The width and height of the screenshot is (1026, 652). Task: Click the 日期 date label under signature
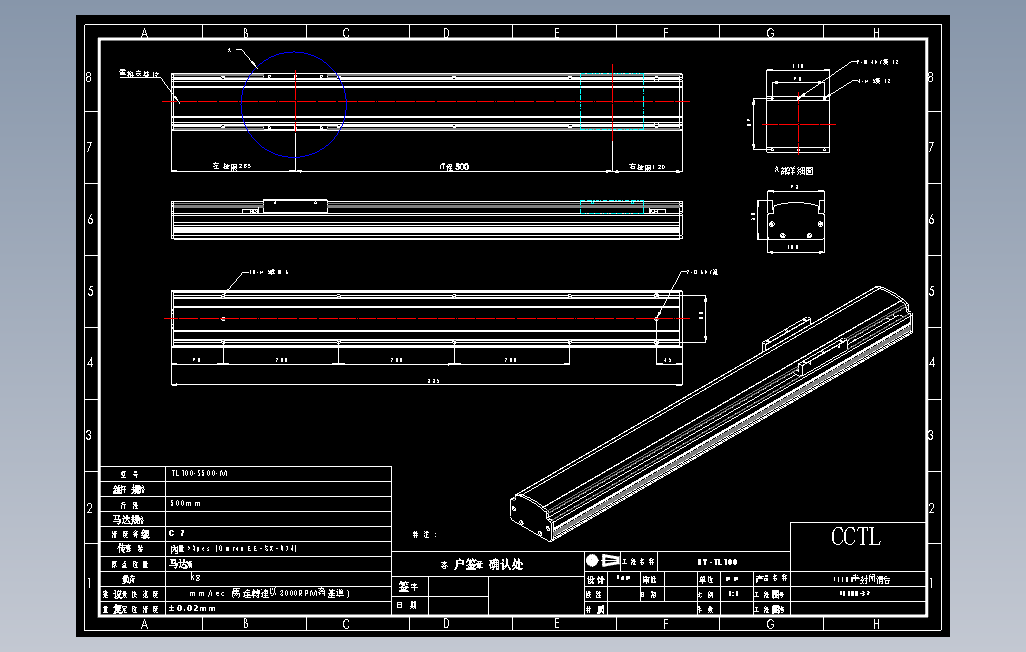coord(406,605)
